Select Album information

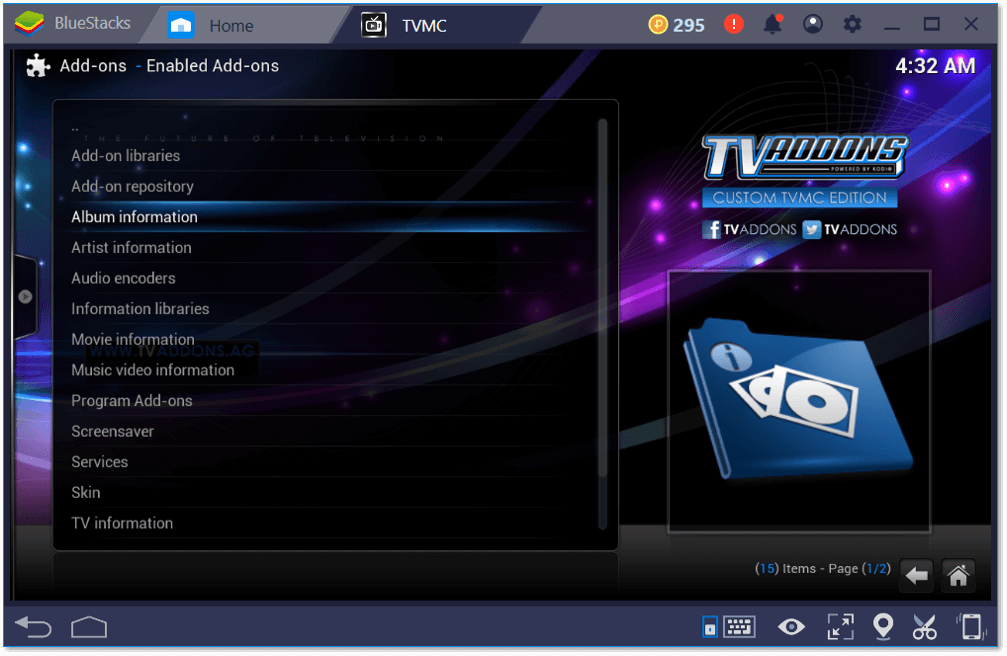(x=328, y=217)
